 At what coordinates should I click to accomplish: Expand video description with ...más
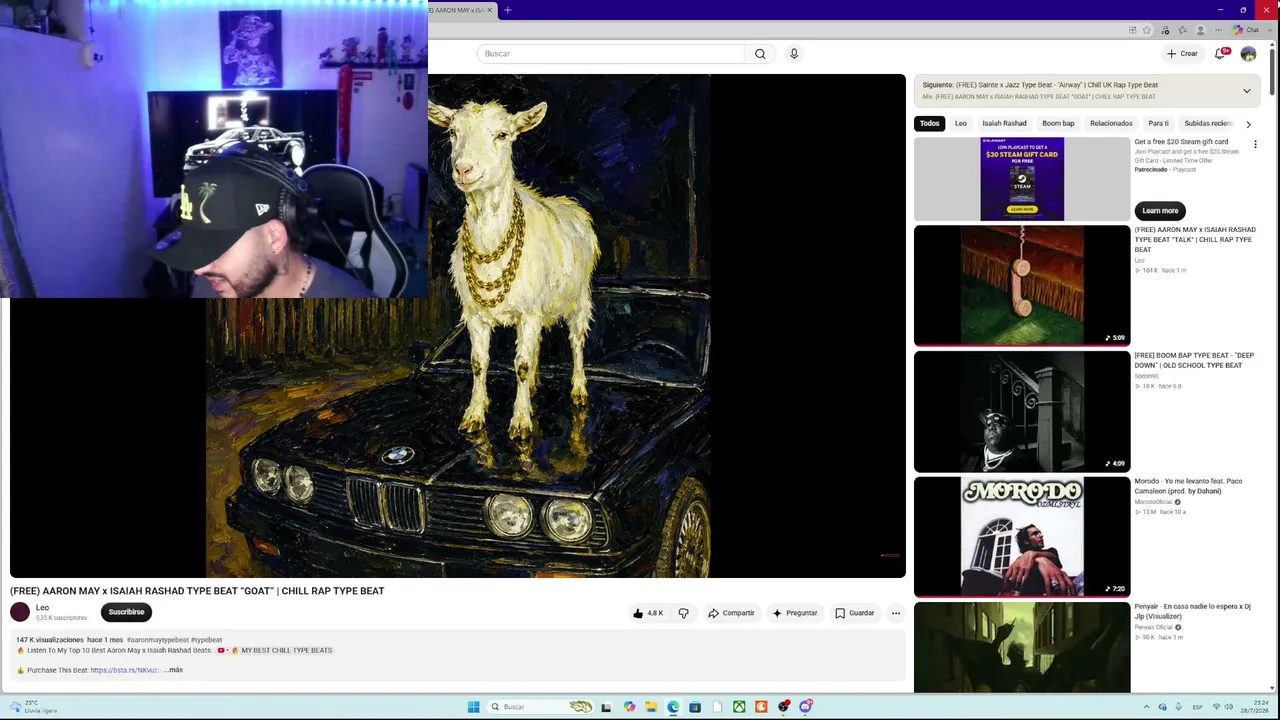point(175,670)
